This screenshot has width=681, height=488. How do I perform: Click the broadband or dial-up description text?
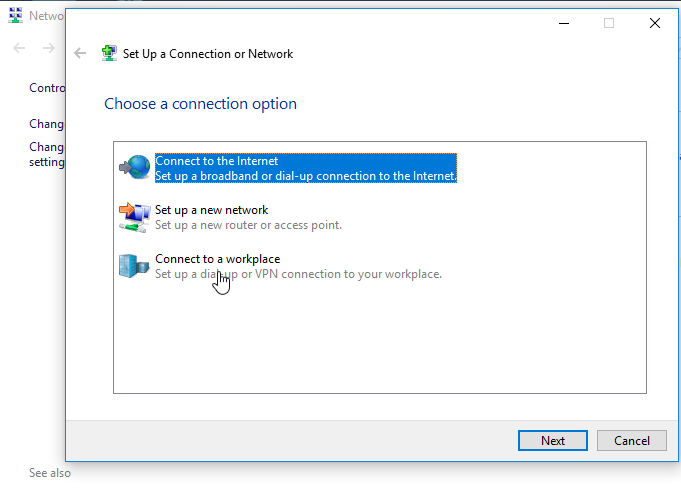[306, 176]
